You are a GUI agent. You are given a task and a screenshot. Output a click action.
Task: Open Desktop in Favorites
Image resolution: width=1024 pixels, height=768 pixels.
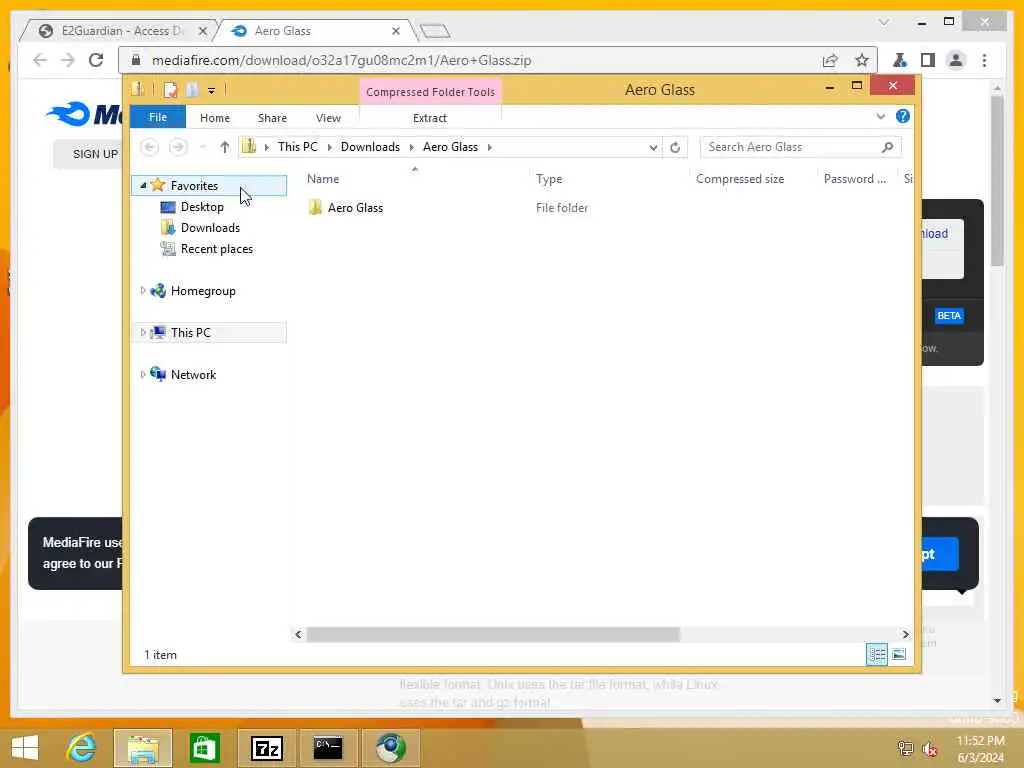tap(202, 207)
